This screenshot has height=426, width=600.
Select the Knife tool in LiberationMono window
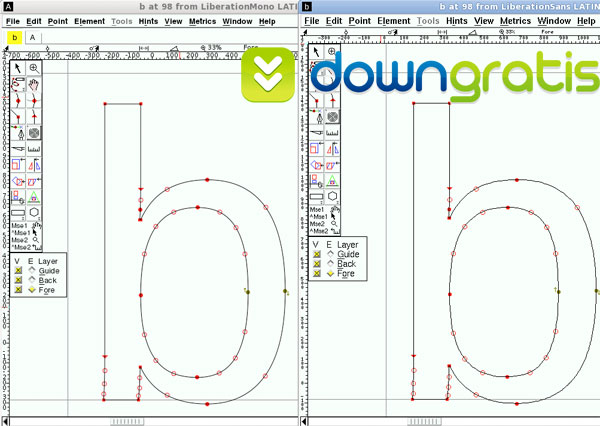tap(18, 149)
